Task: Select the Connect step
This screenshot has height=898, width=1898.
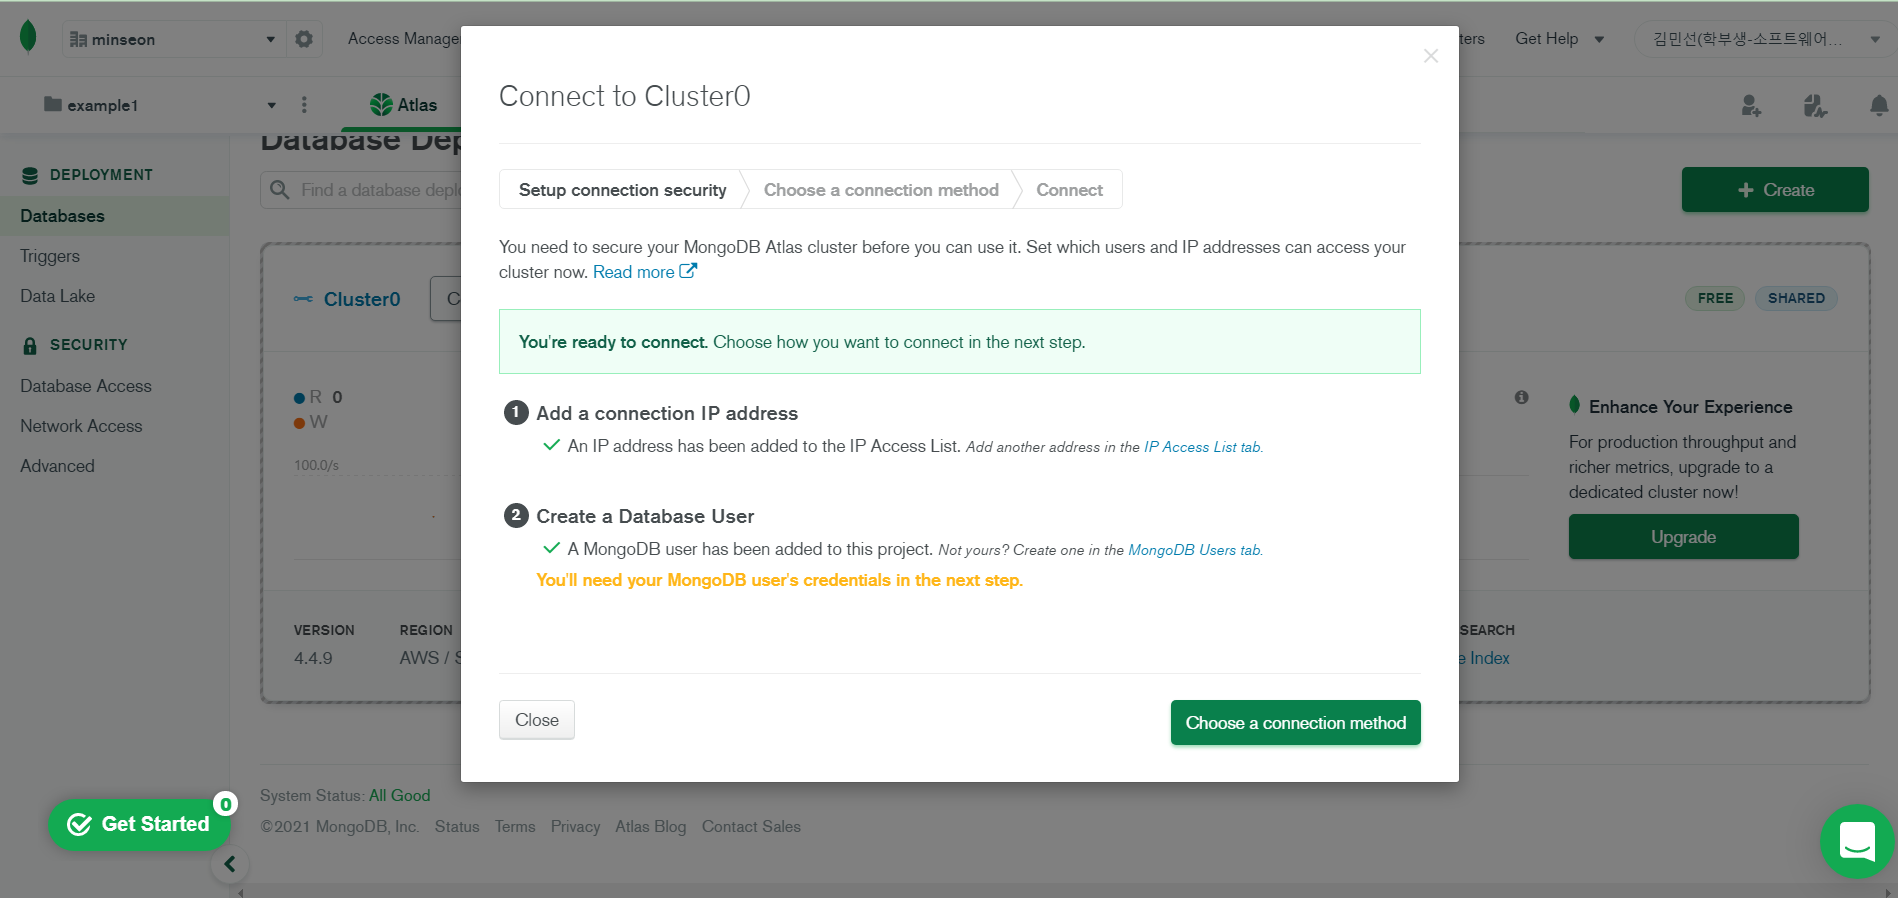Action: click(x=1069, y=190)
